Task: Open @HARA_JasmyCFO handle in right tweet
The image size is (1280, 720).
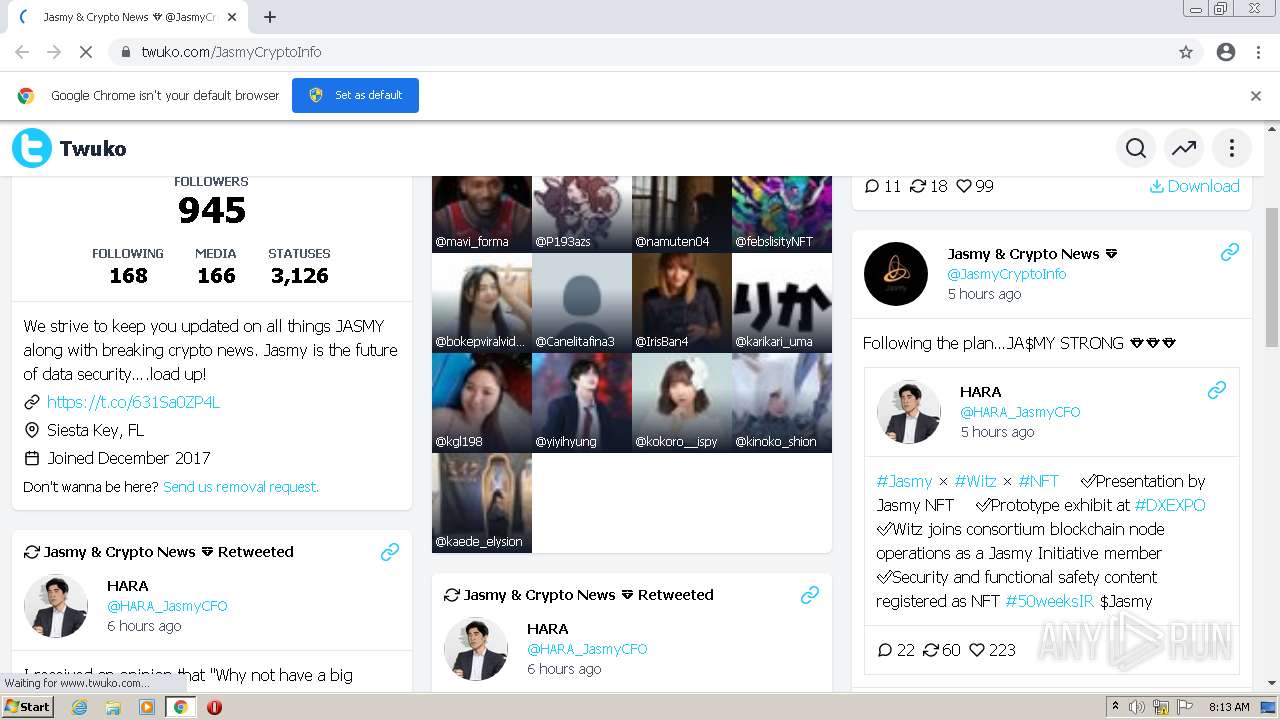Action: 1020,412
